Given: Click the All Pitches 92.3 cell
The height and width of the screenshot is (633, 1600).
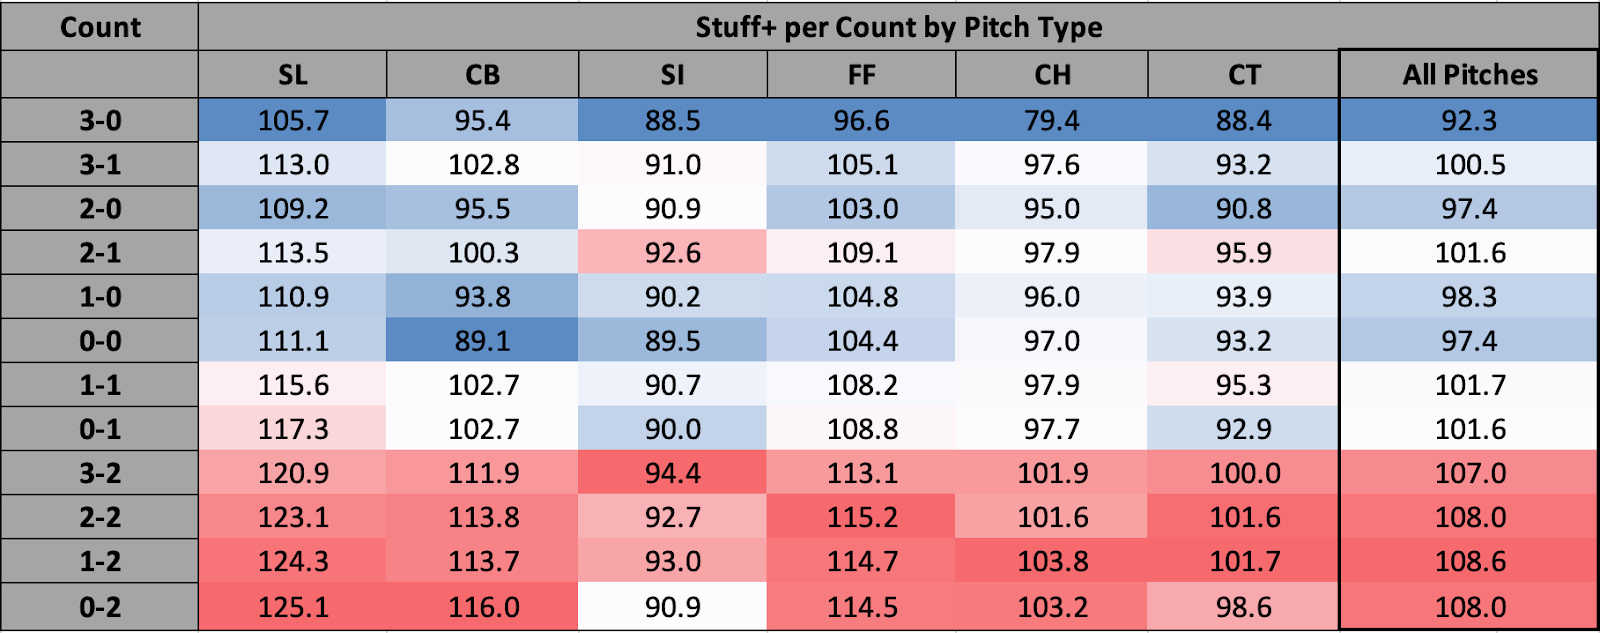Looking at the screenshot, I should click(x=1469, y=121).
